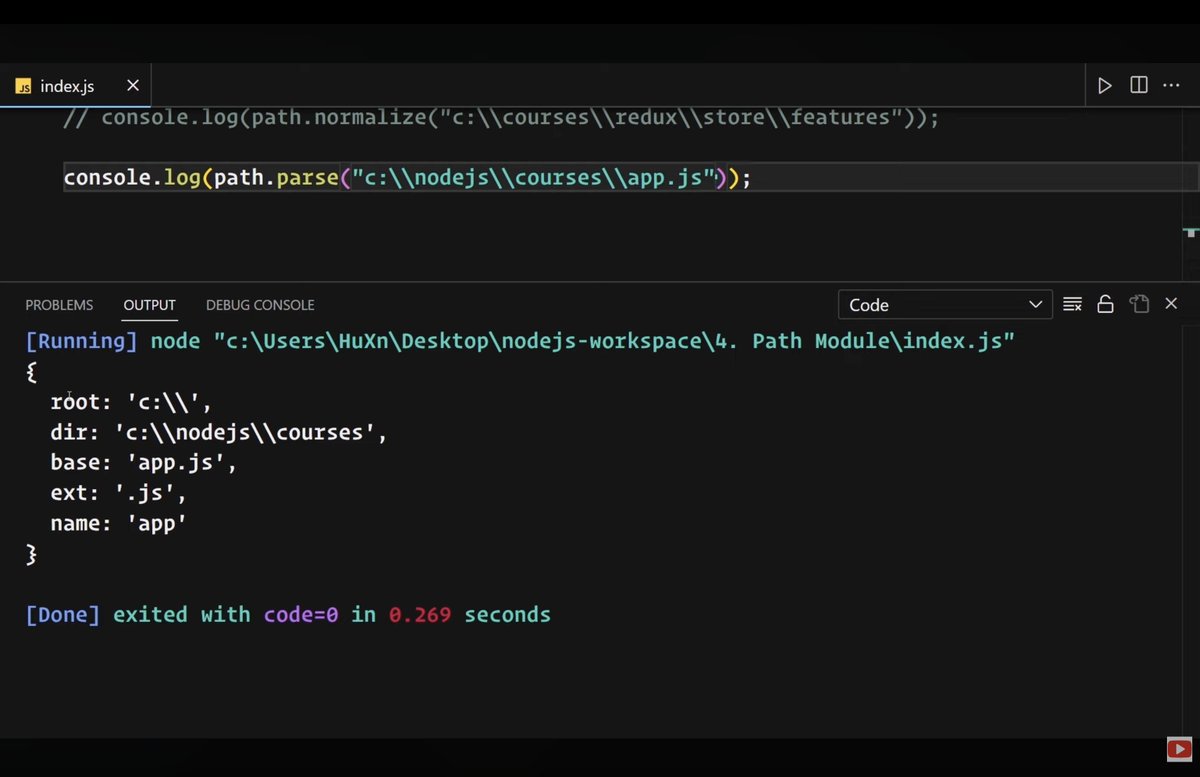The height and width of the screenshot is (777, 1200).
Task: Click the "[Done] exited with code=0" line
Action: coord(288,614)
